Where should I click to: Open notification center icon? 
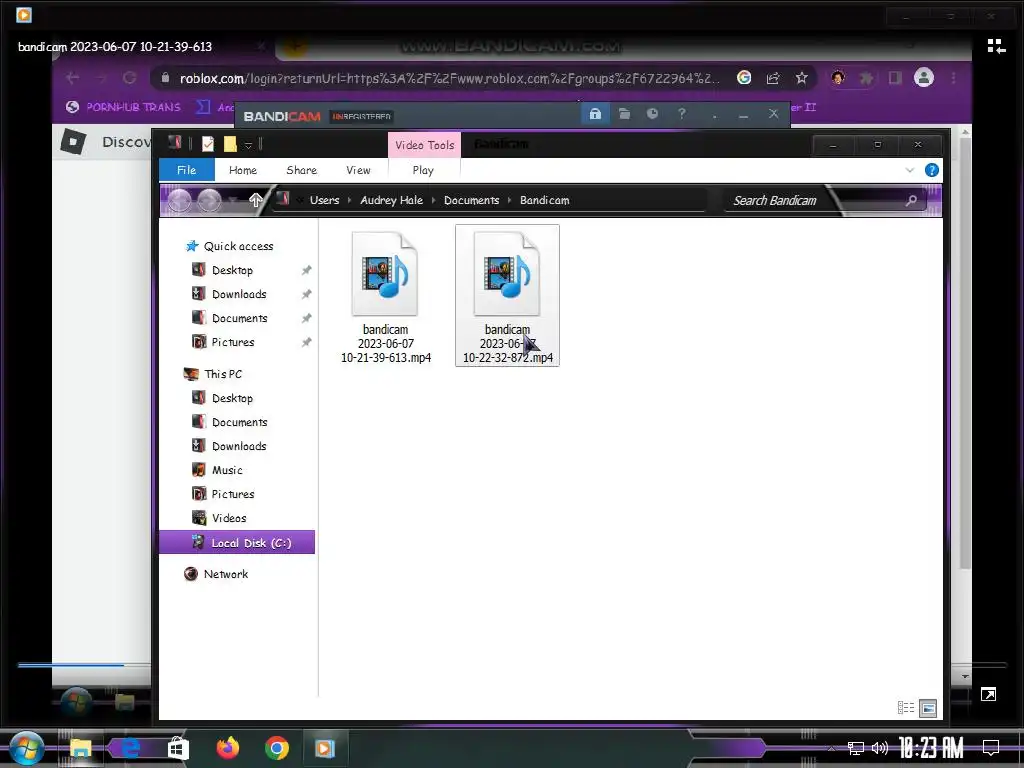(991, 748)
